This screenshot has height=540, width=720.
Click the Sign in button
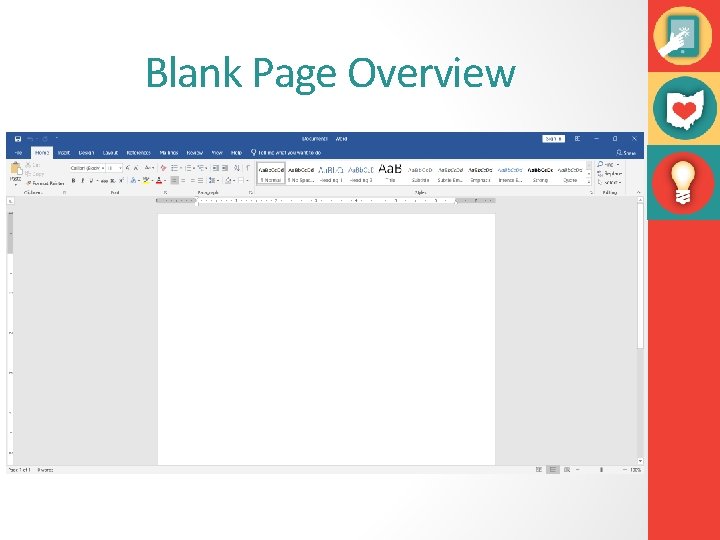coord(553,139)
